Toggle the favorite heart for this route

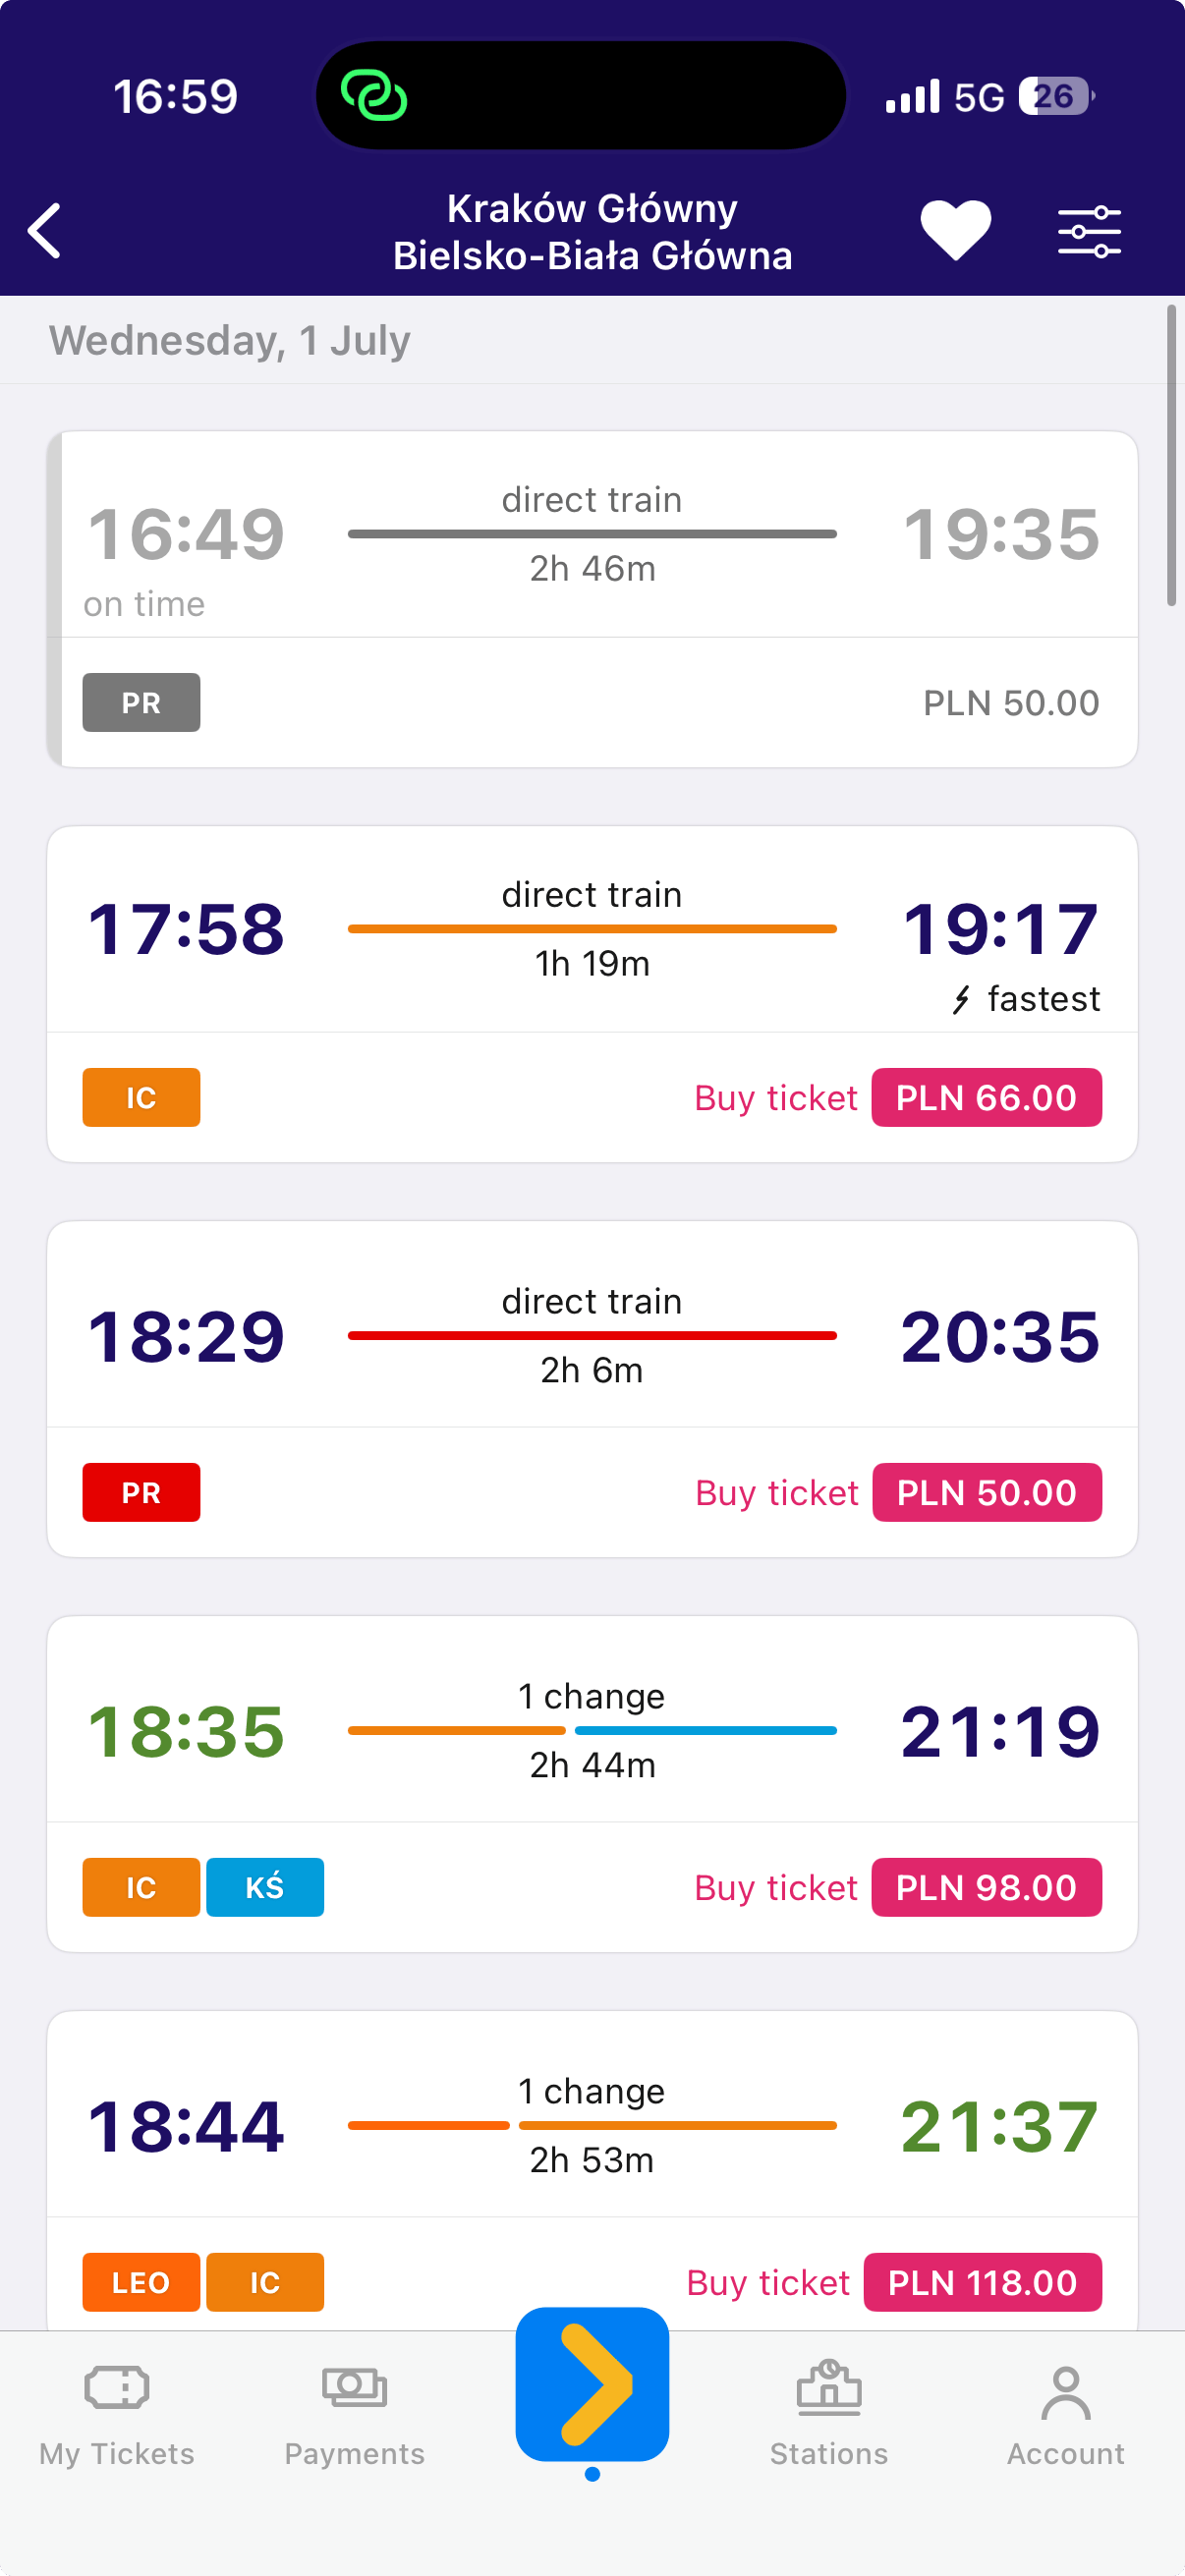[x=955, y=231]
